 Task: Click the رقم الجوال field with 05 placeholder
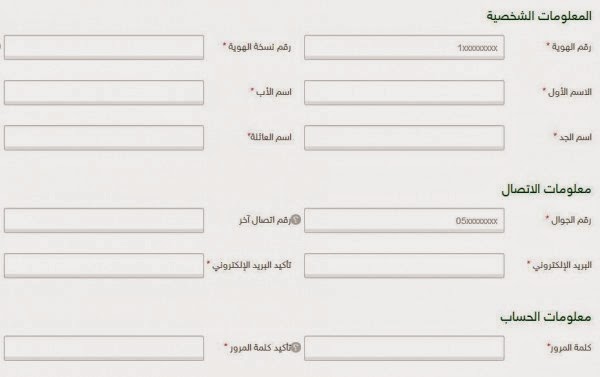pyautogui.click(x=404, y=220)
